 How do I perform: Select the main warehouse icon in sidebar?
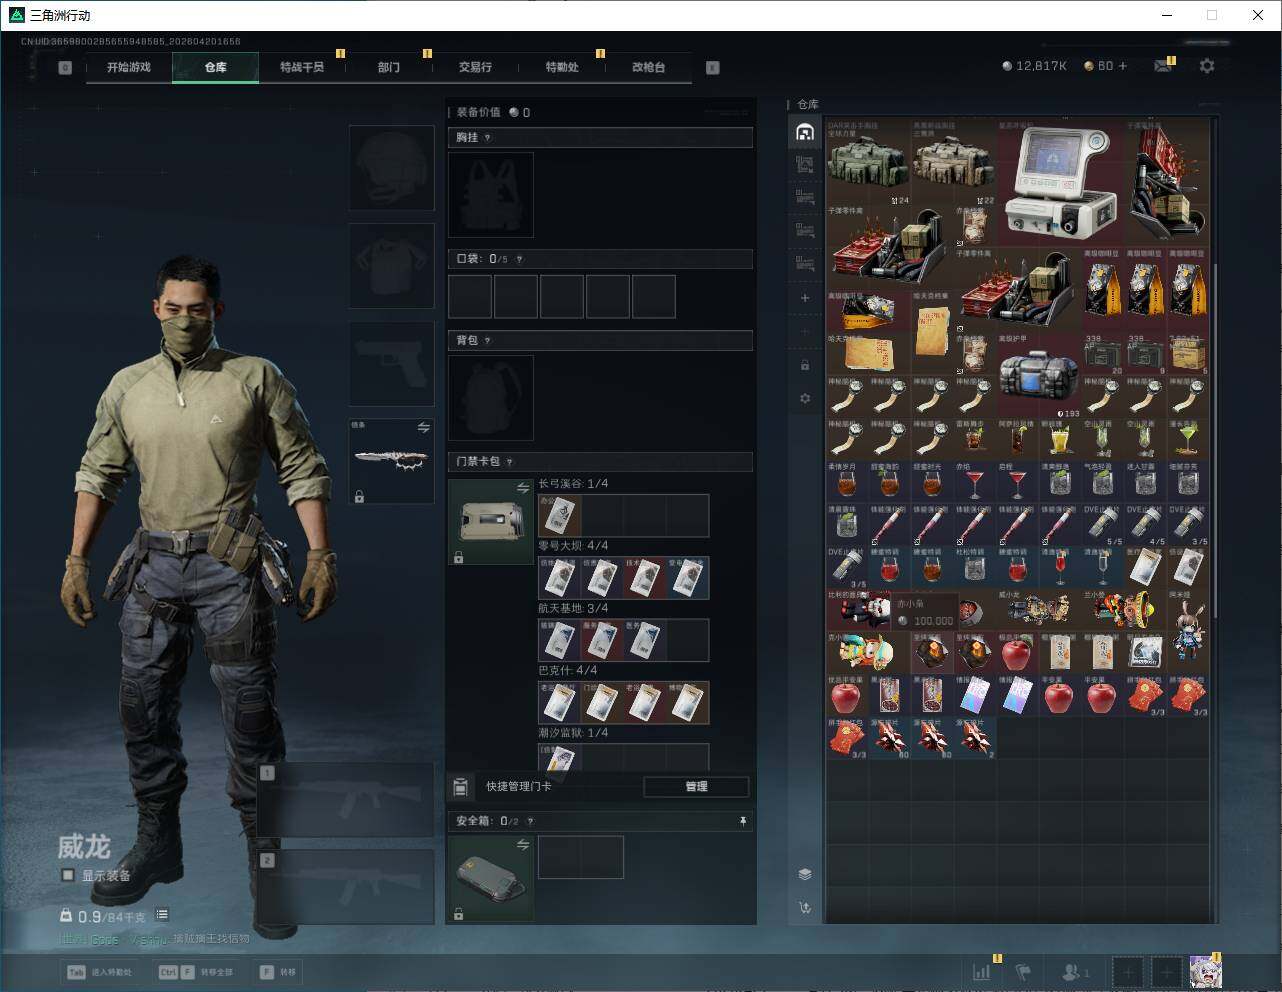(x=805, y=132)
